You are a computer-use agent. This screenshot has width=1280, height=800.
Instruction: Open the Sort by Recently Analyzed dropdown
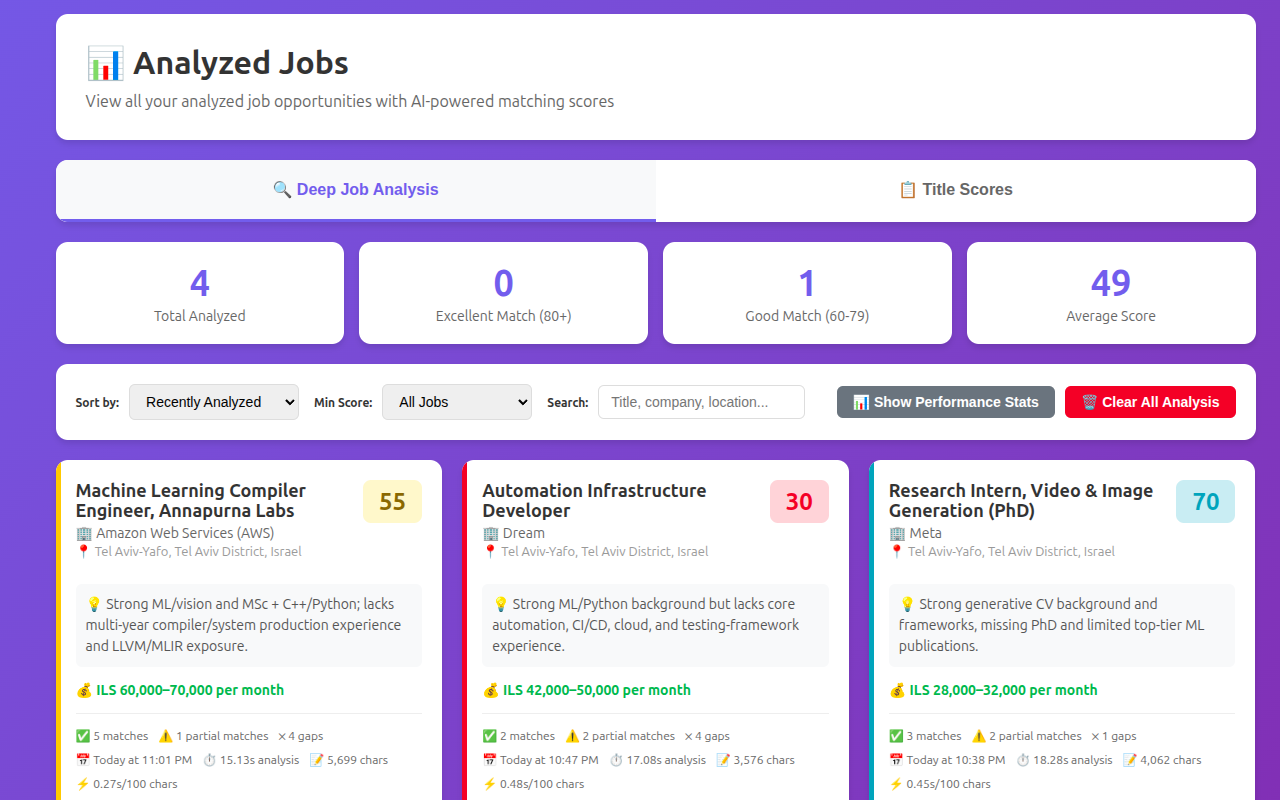pos(213,402)
